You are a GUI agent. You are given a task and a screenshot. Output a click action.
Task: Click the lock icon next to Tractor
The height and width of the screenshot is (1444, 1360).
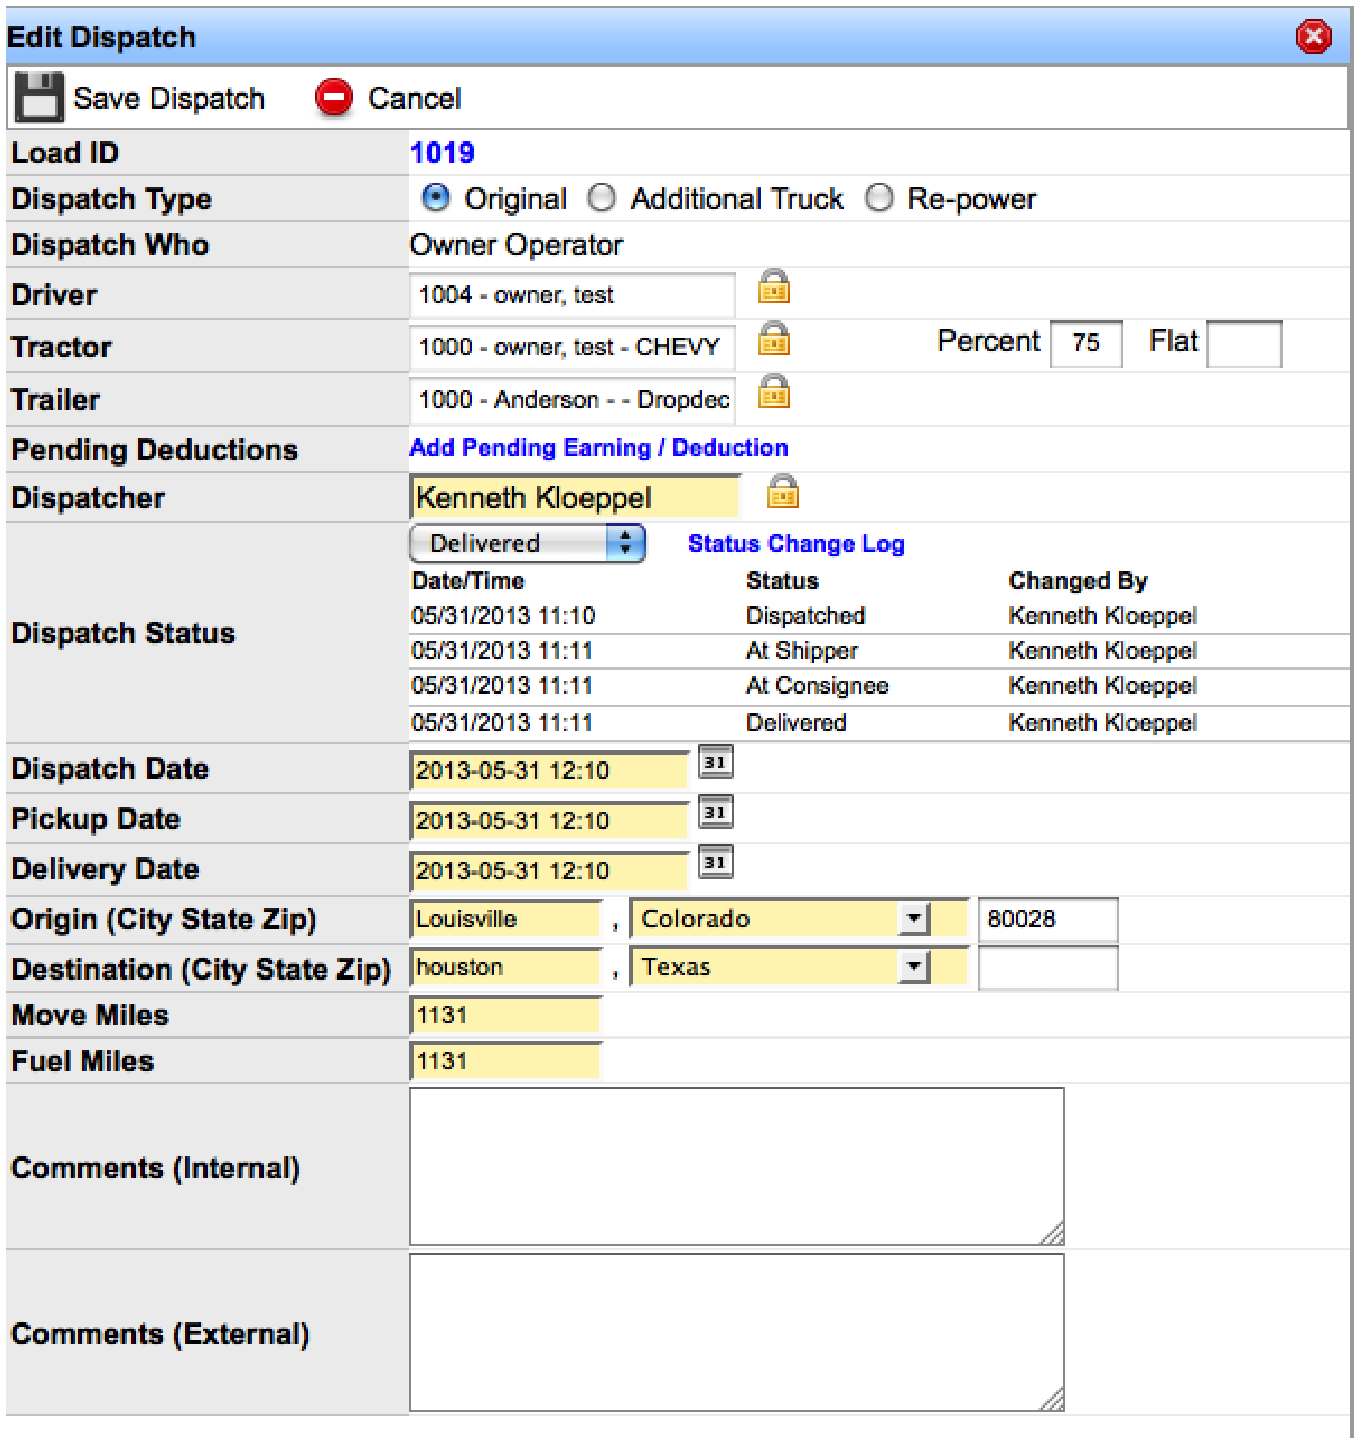pyautogui.click(x=774, y=339)
